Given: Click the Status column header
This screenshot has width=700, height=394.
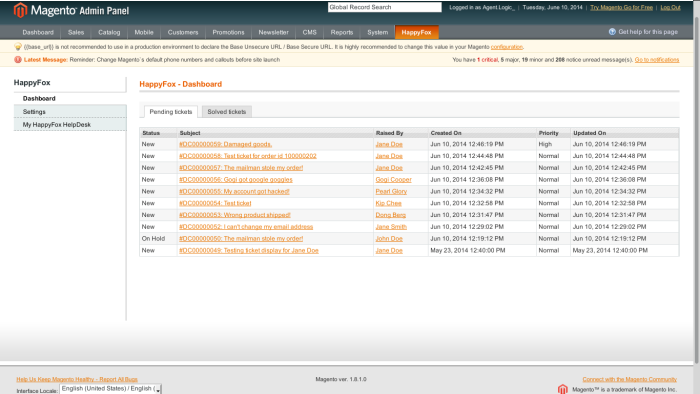Looking at the screenshot, I should pyautogui.click(x=158, y=133).
